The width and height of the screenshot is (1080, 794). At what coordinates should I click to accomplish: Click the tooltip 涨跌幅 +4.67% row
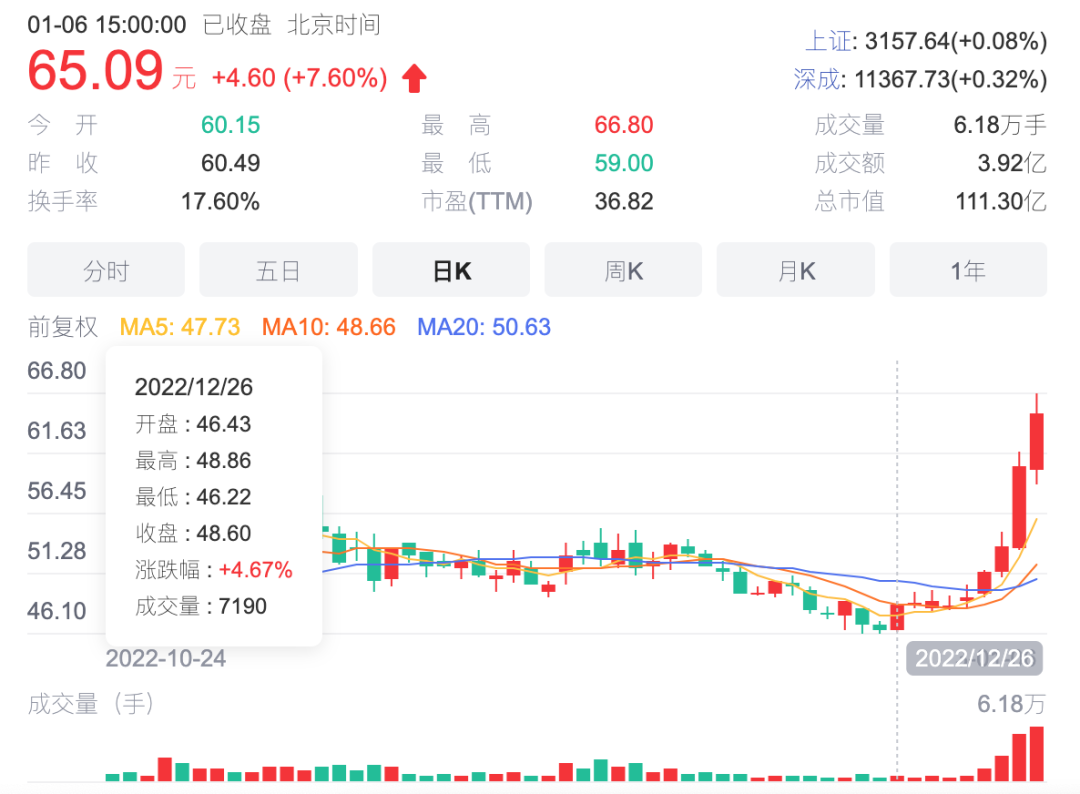(214, 570)
